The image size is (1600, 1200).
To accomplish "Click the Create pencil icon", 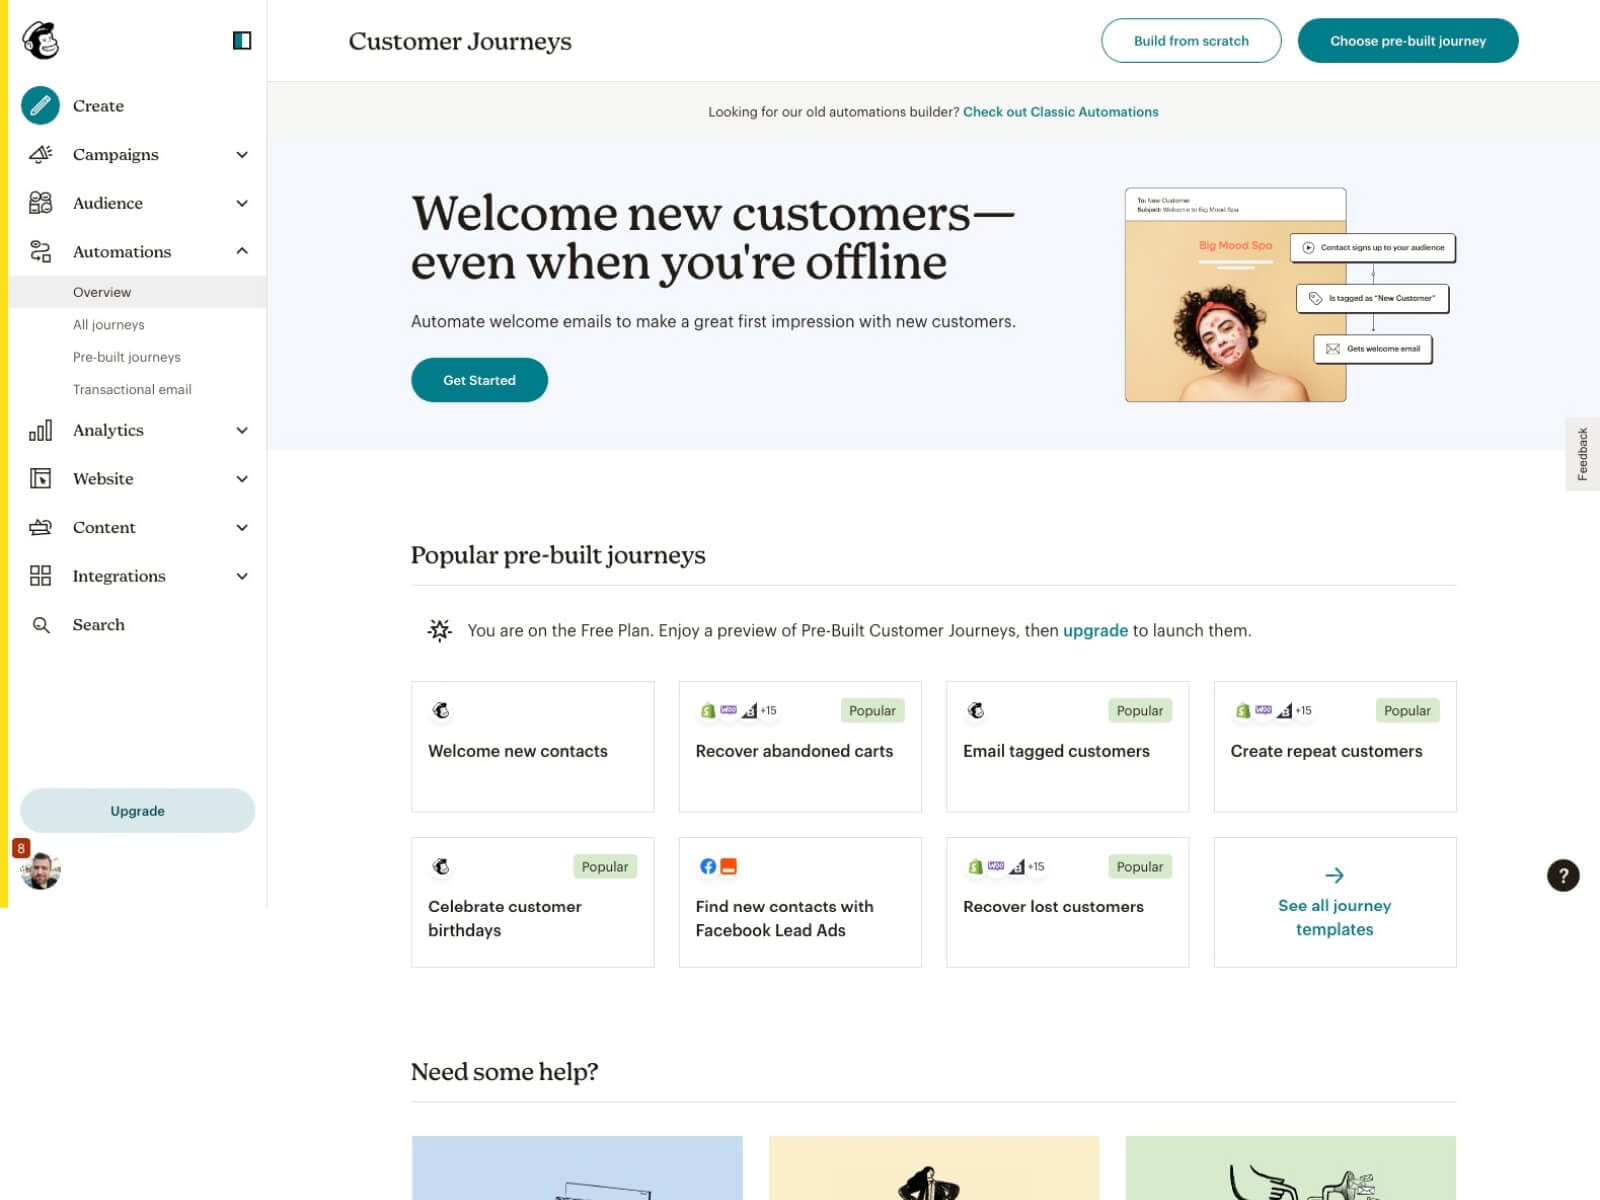I will 41,105.
